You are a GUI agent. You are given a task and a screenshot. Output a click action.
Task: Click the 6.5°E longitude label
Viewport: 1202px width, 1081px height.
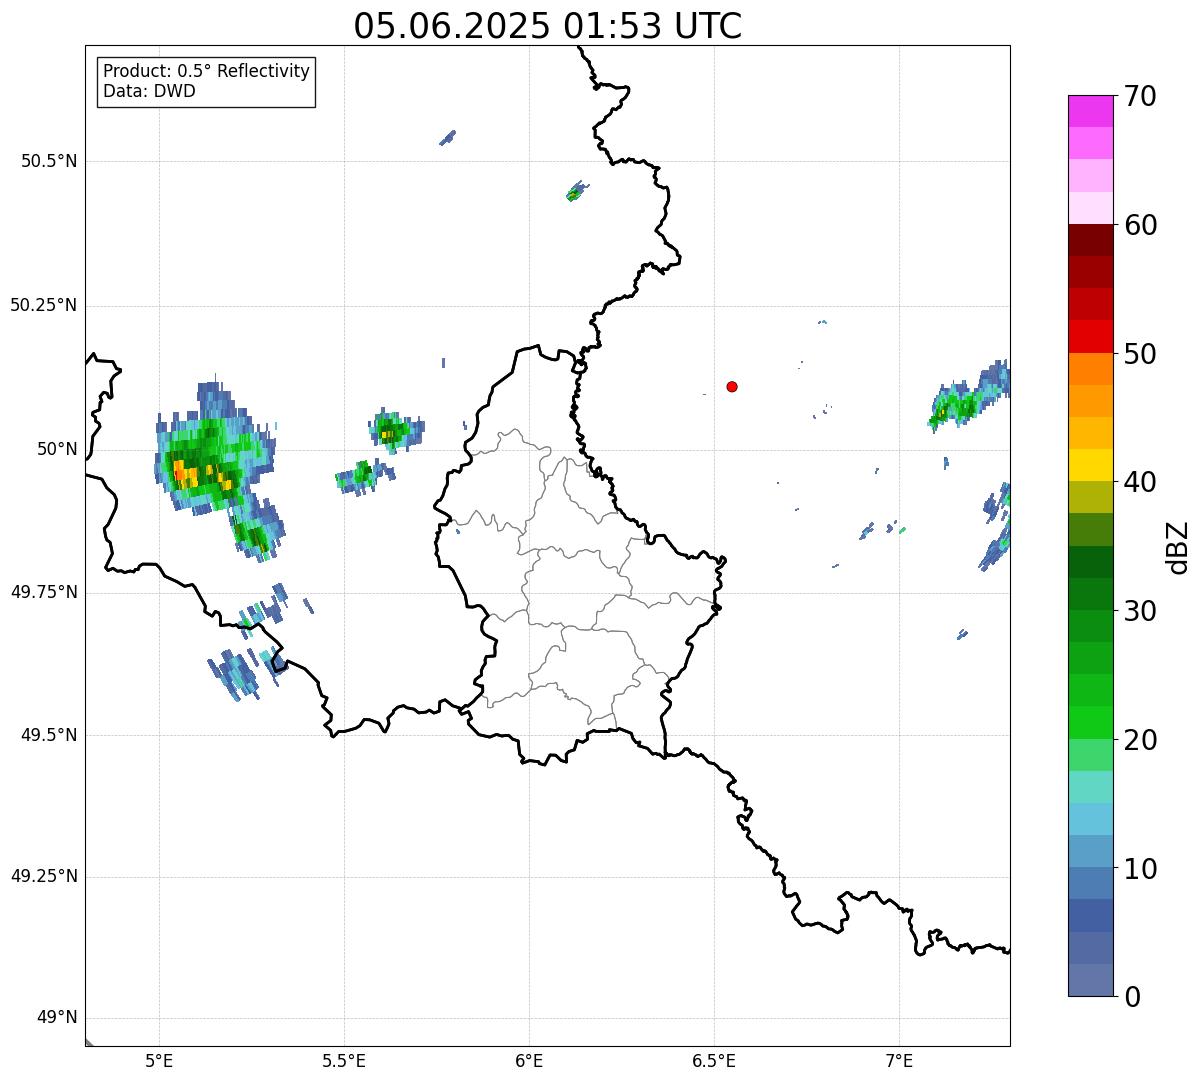tap(714, 1060)
